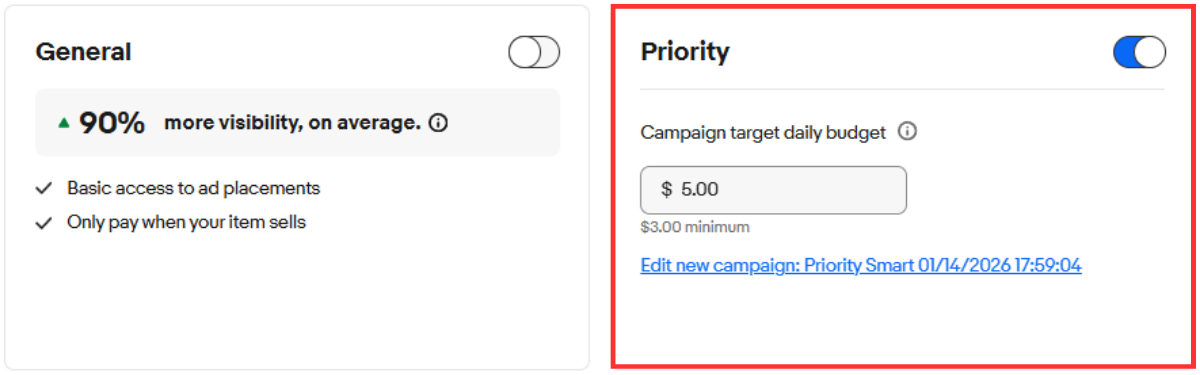Click Only pay when your item sells text

pos(186,222)
